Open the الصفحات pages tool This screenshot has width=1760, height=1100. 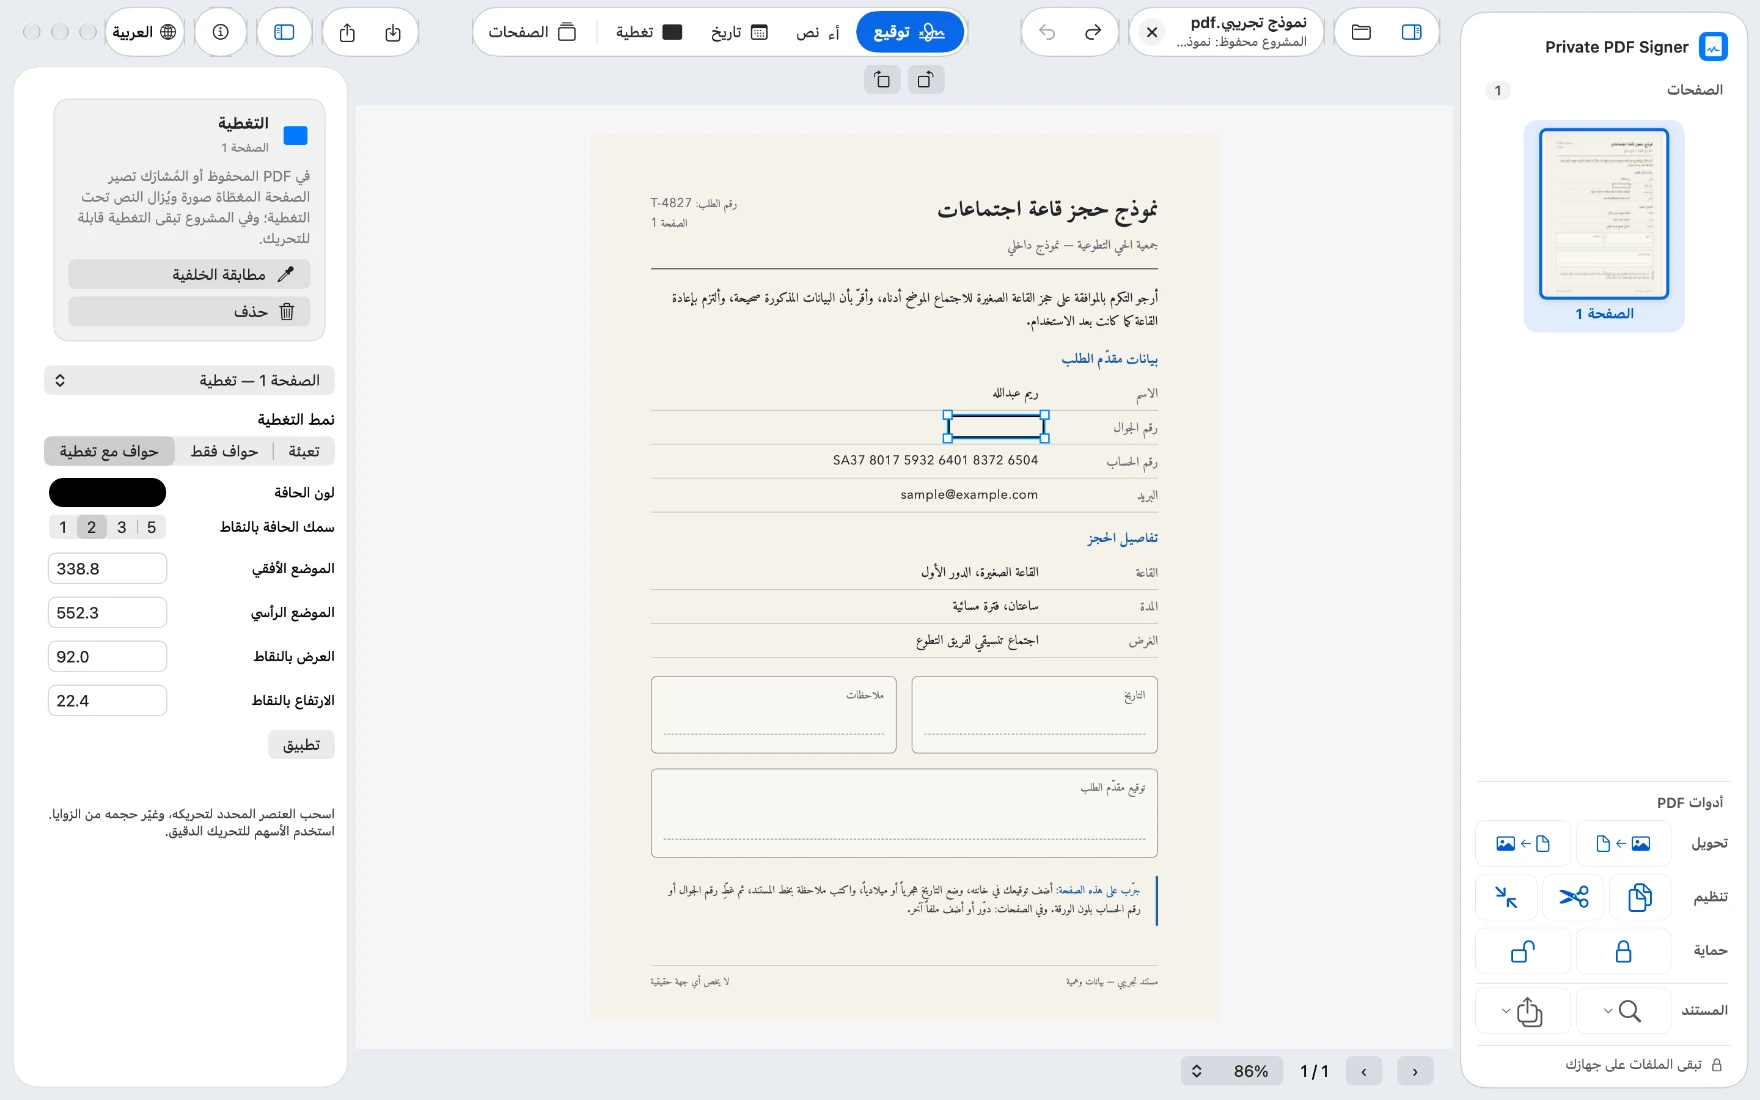(x=532, y=32)
